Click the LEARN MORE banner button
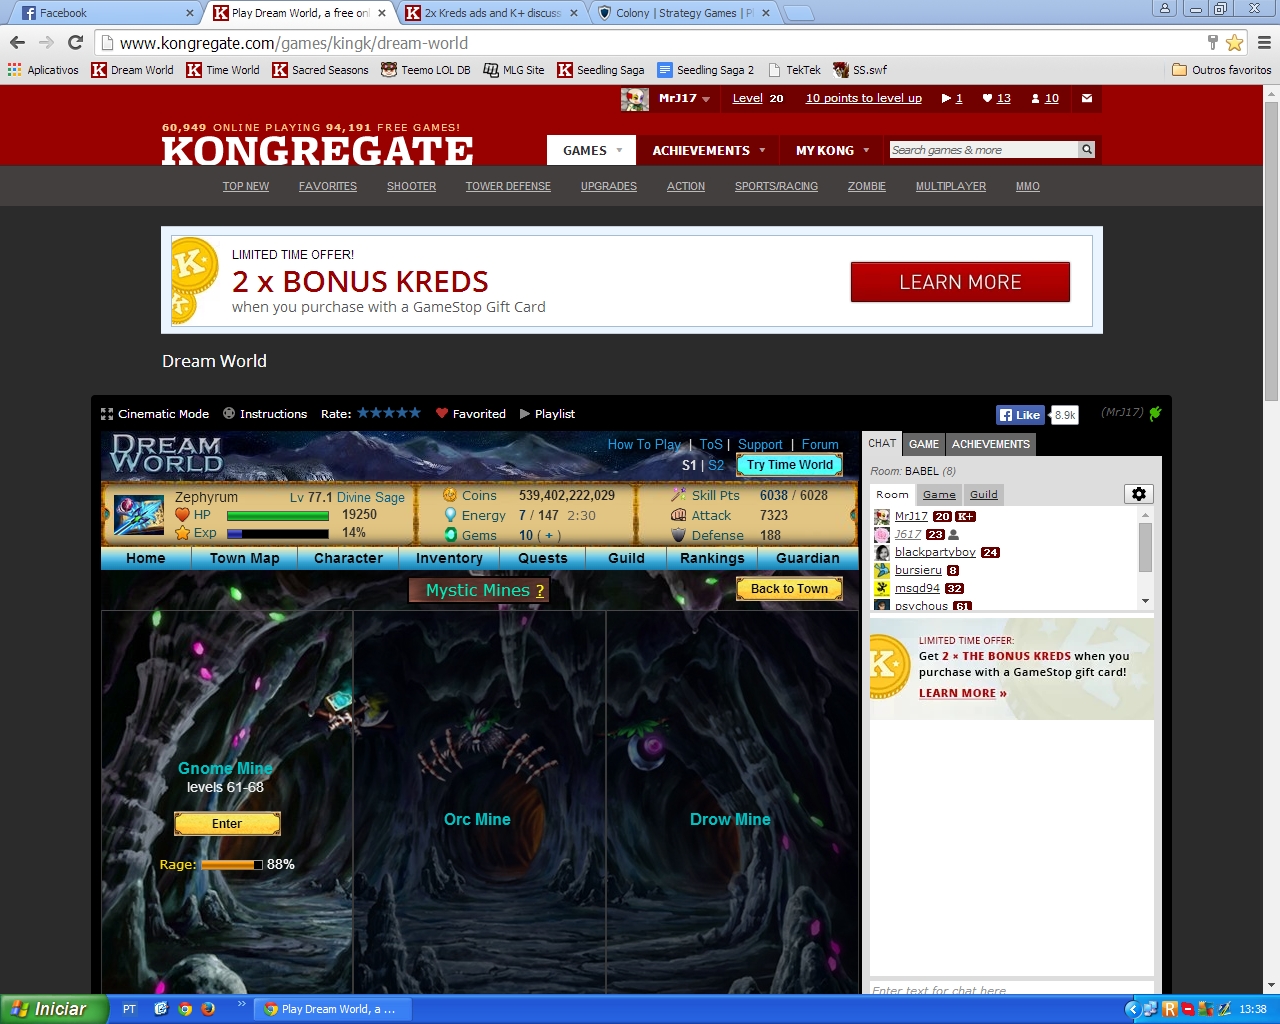Viewport: 1280px width, 1024px height. tap(960, 282)
